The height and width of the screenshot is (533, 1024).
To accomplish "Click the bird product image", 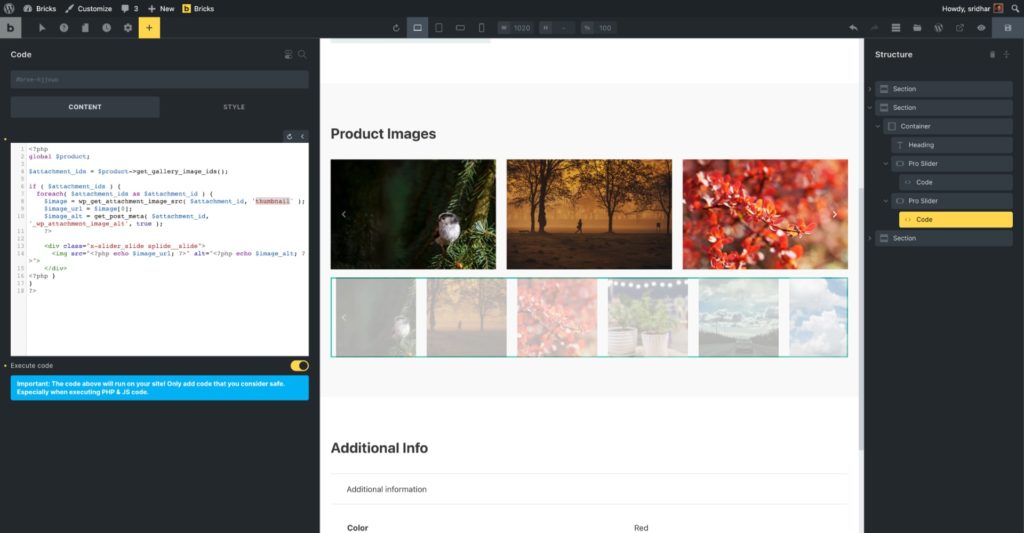I will click(413, 214).
